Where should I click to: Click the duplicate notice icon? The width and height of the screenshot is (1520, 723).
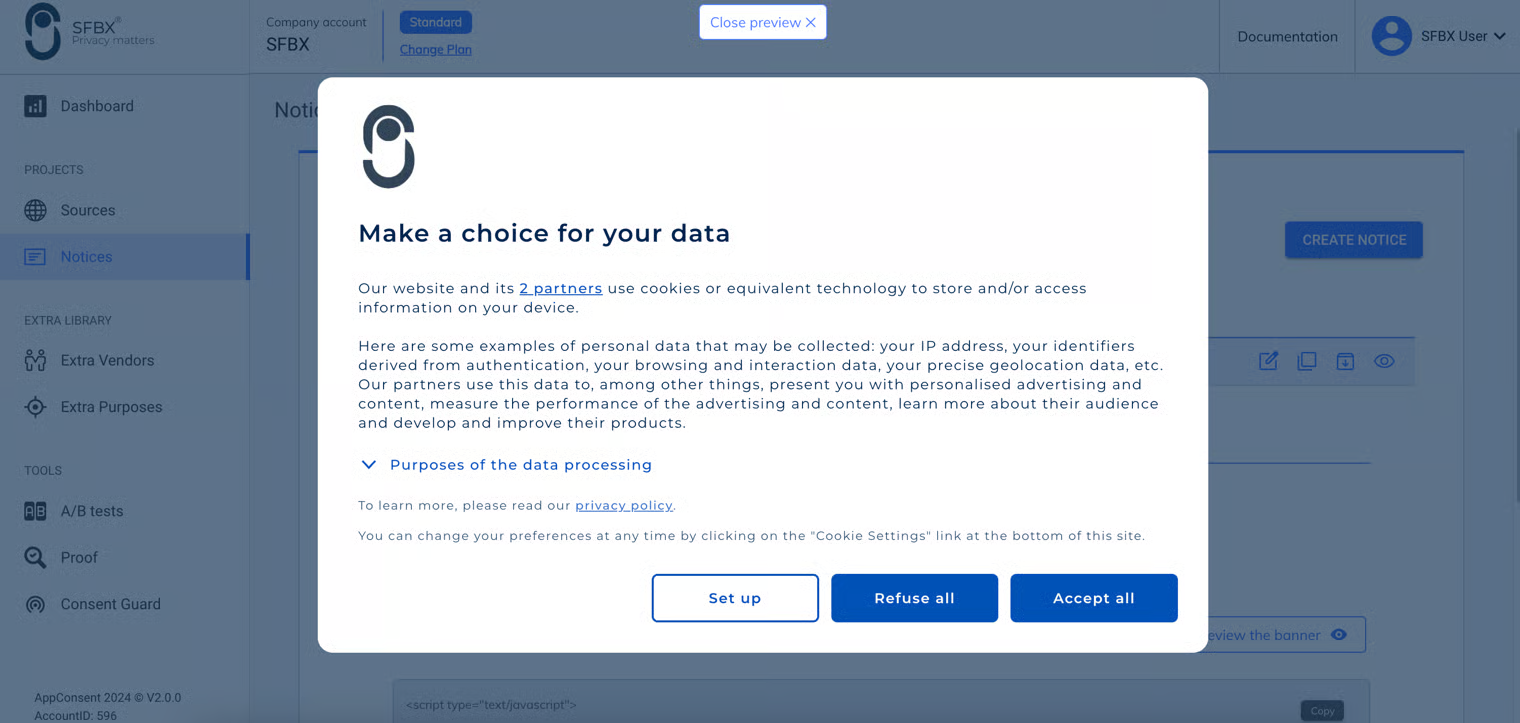click(1307, 361)
